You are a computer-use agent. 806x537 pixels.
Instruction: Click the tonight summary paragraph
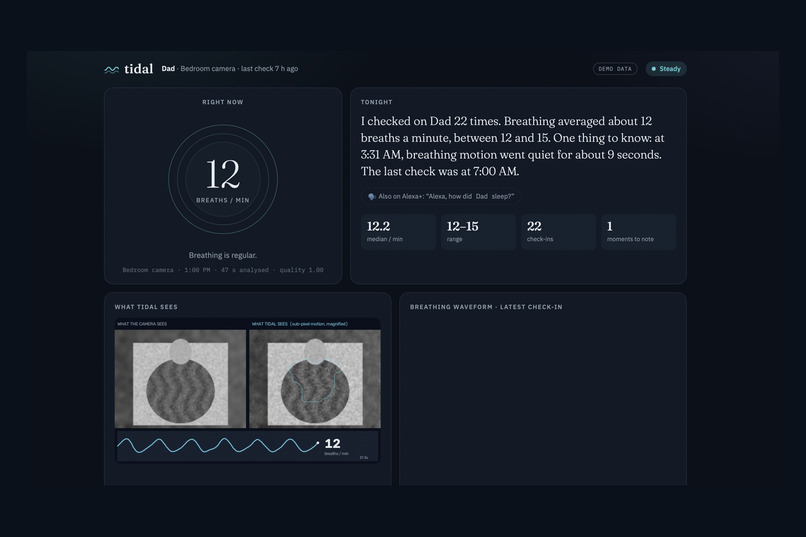click(512, 146)
